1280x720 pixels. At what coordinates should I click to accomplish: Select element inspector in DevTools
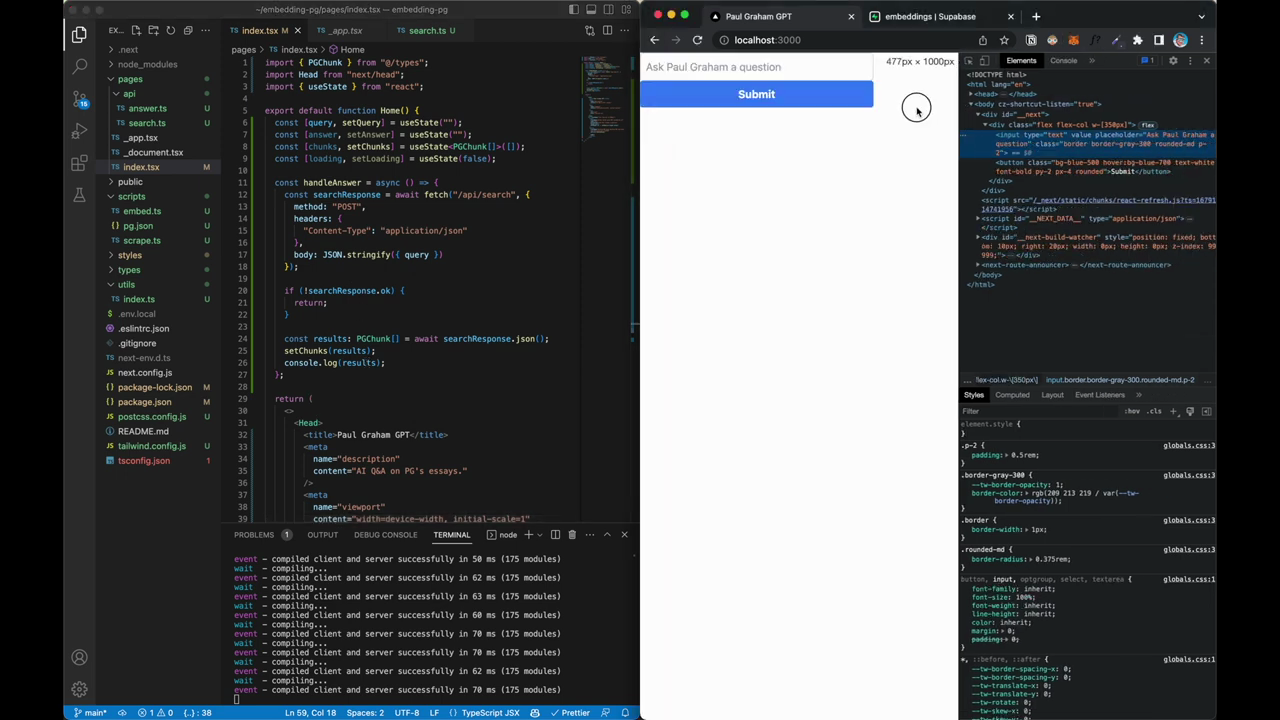pyautogui.click(x=968, y=61)
